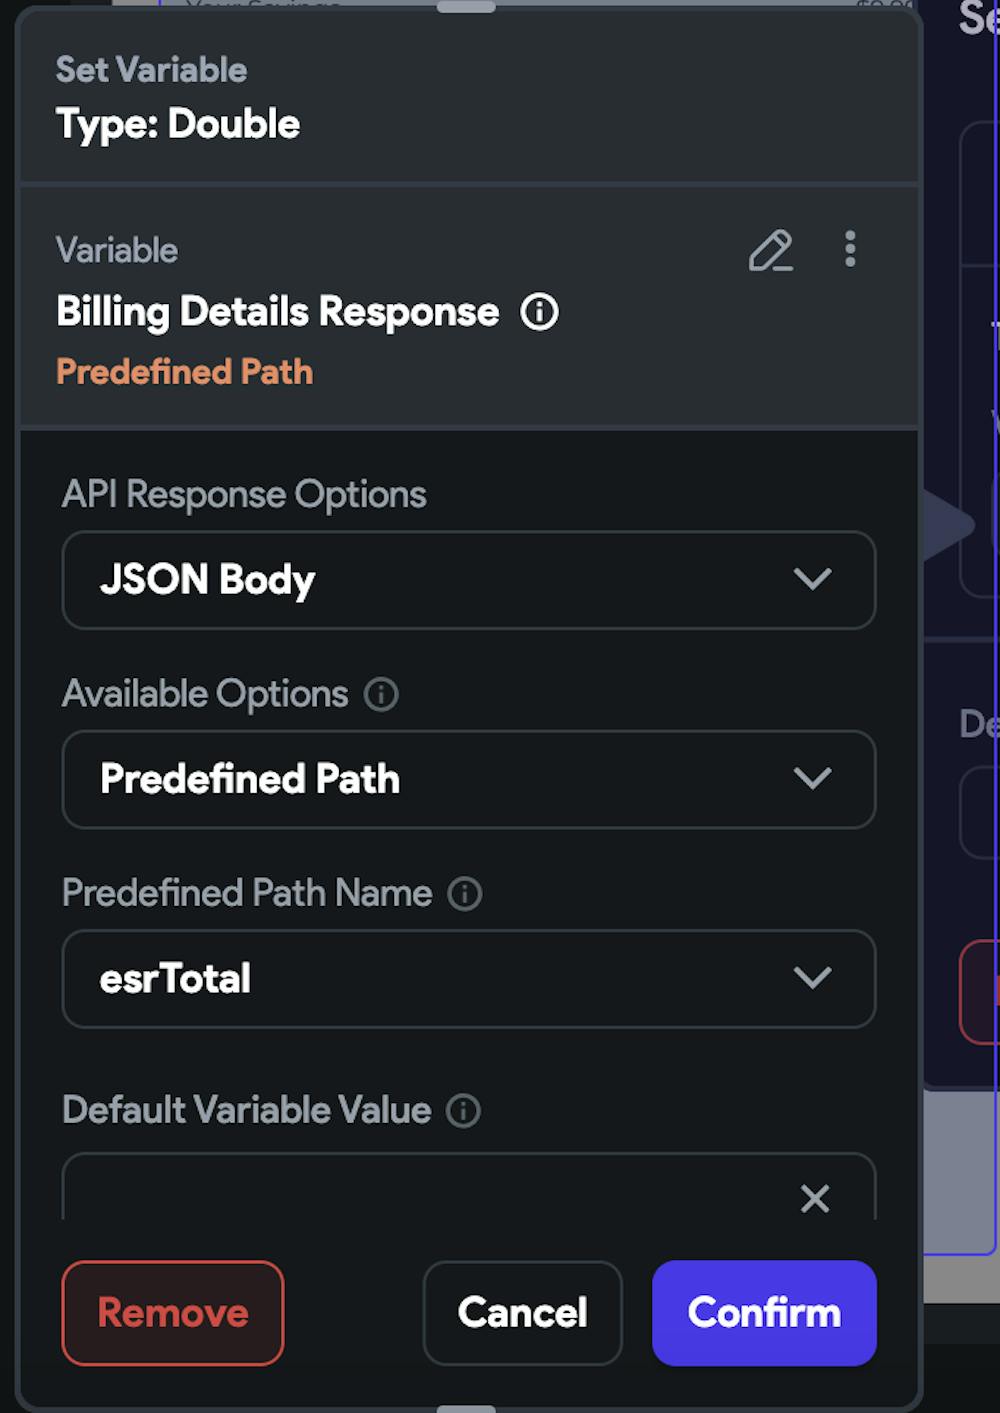Click info icon next to Billing Details Response
Screen dimensions: 1000x1413
coord(540,312)
